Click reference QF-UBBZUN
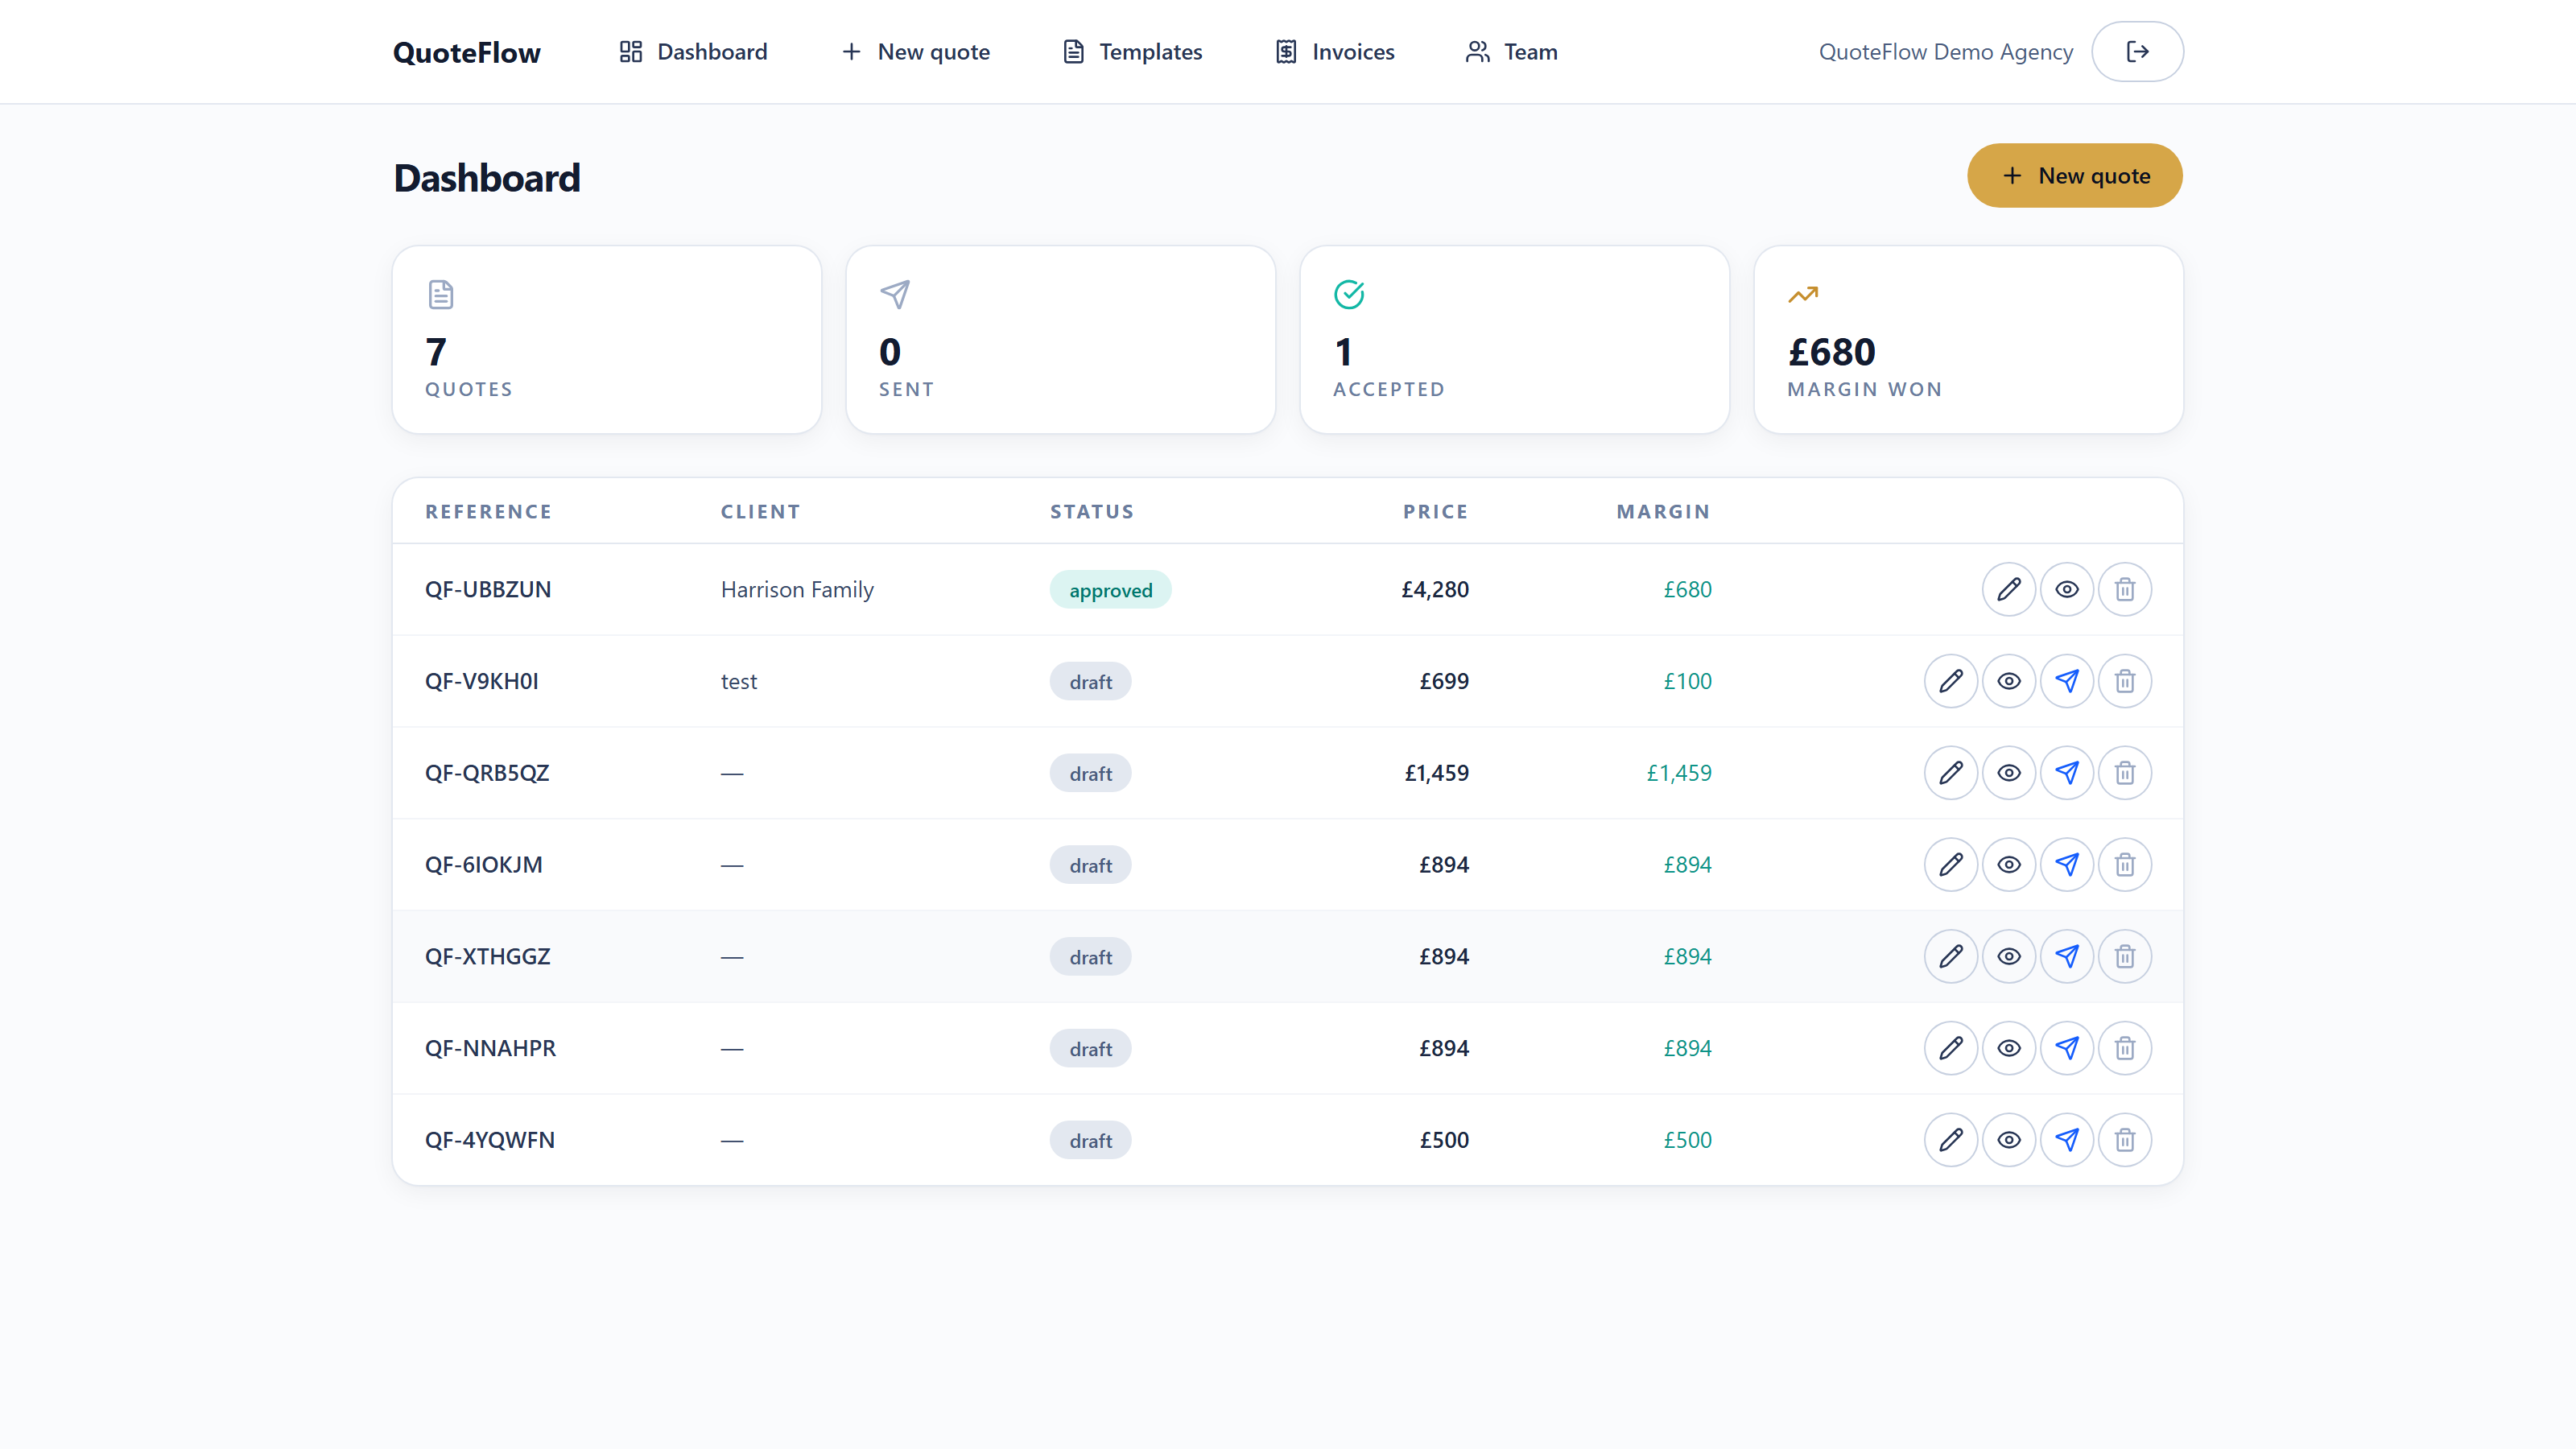2576x1449 pixels. click(488, 590)
